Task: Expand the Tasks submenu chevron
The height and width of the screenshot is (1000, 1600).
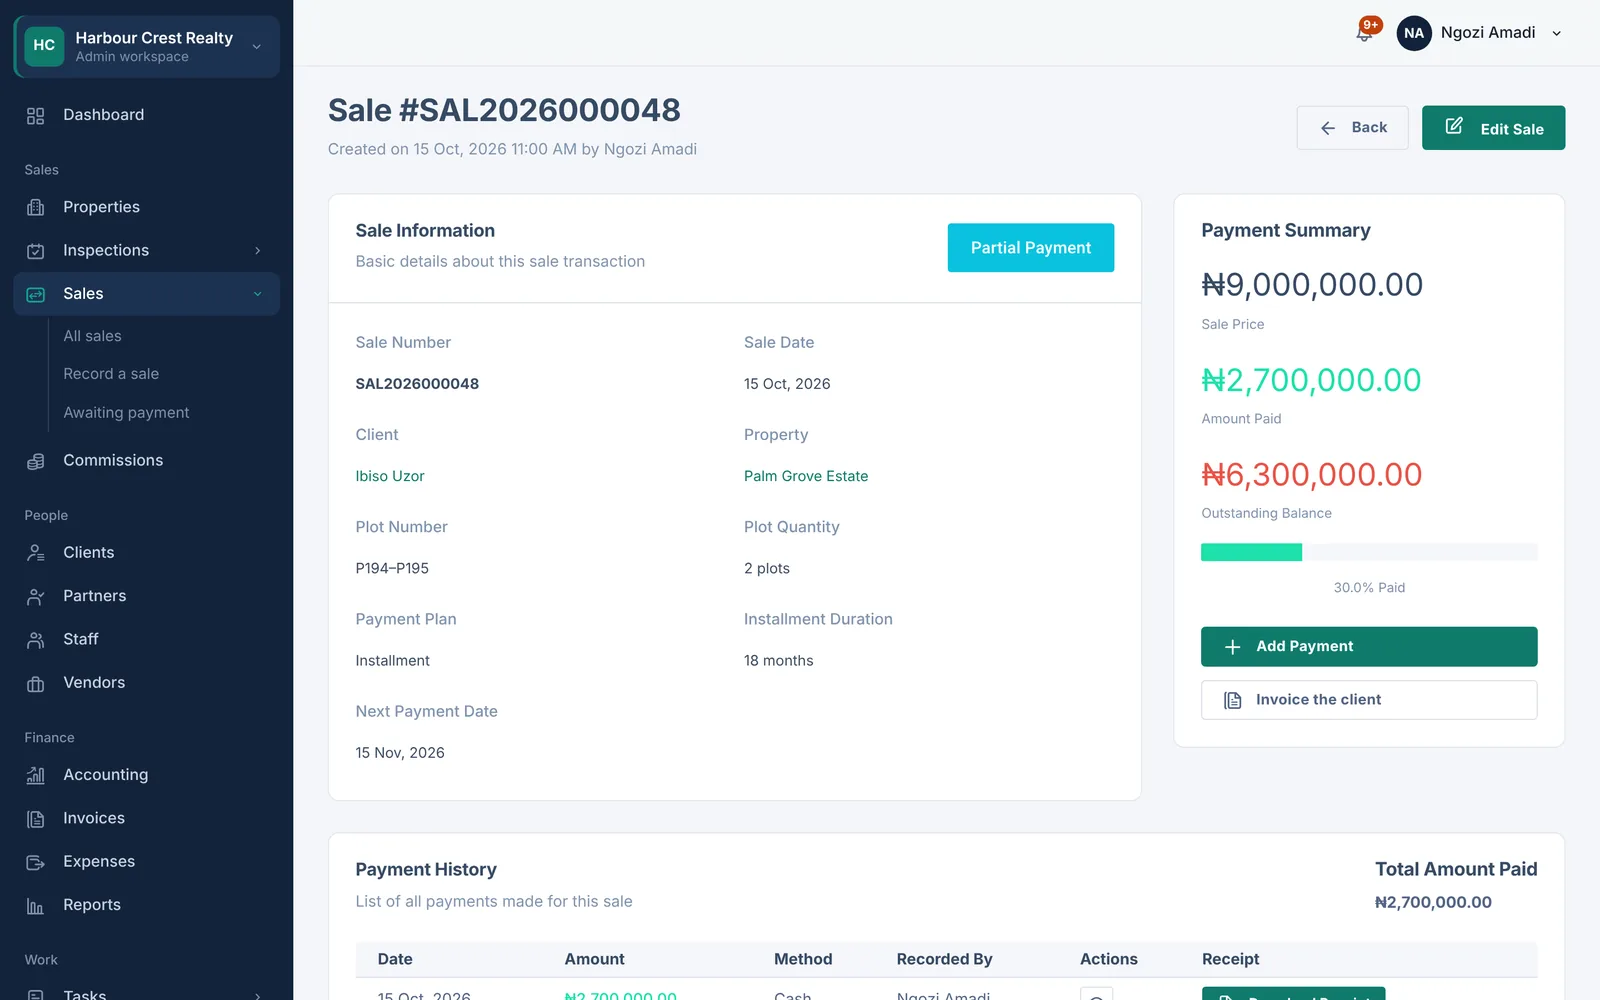Action: point(258,995)
